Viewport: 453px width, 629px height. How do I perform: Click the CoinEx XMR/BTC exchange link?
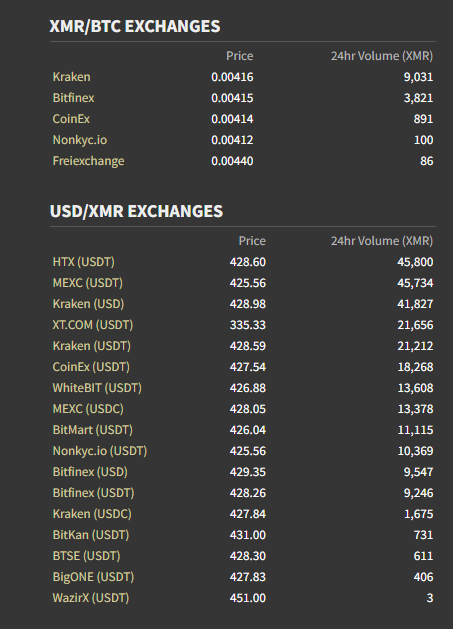71,119
